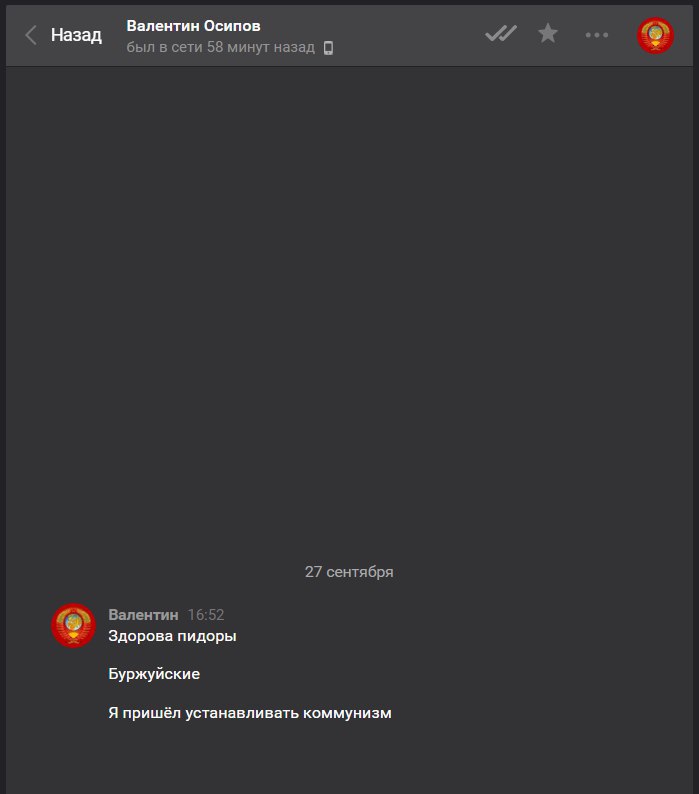The image size is (699, 794).
Task: Click the 16:52 message timestamp
Action: point(206,615)
